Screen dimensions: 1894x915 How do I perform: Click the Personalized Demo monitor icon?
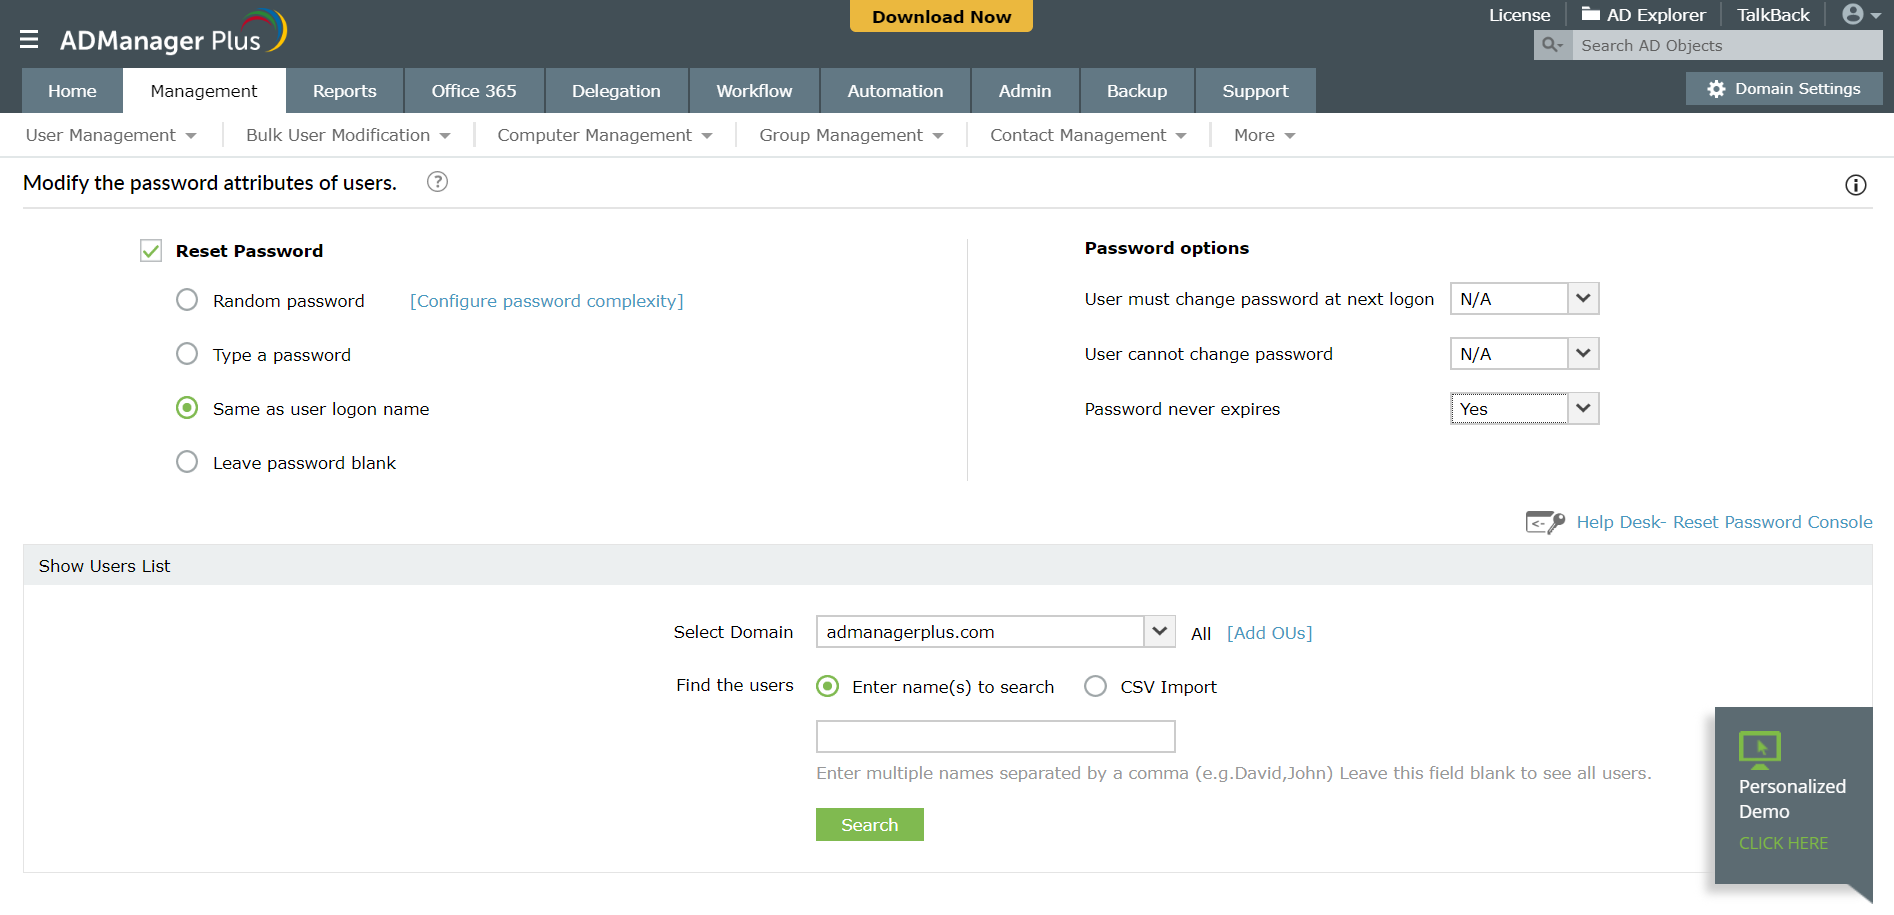pyautogui.click(x=1760, y=751)
